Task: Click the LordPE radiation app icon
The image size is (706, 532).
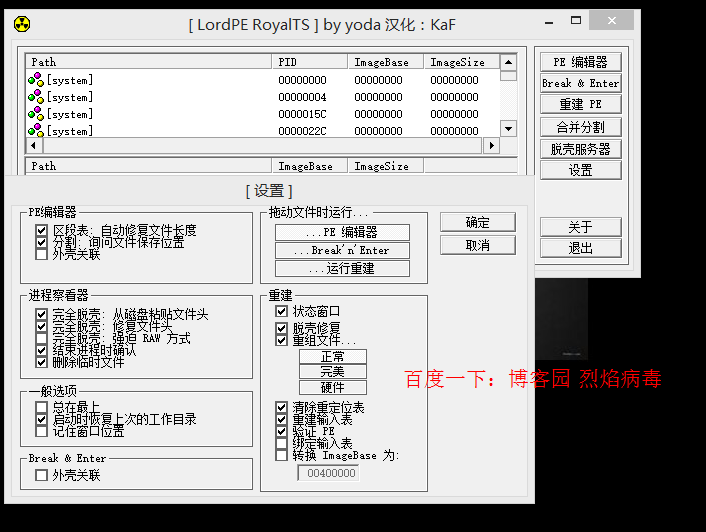Action: (x=22, y=24)
